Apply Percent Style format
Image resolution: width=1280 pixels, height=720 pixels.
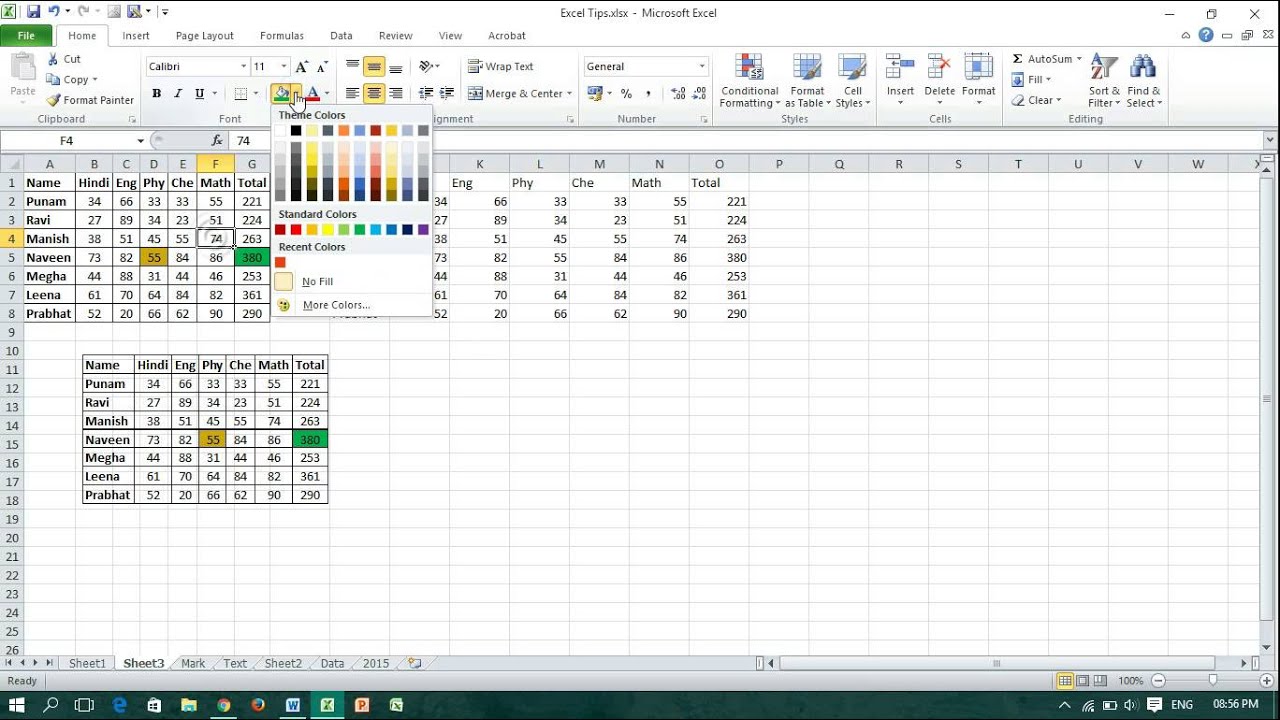pos(626,94)
